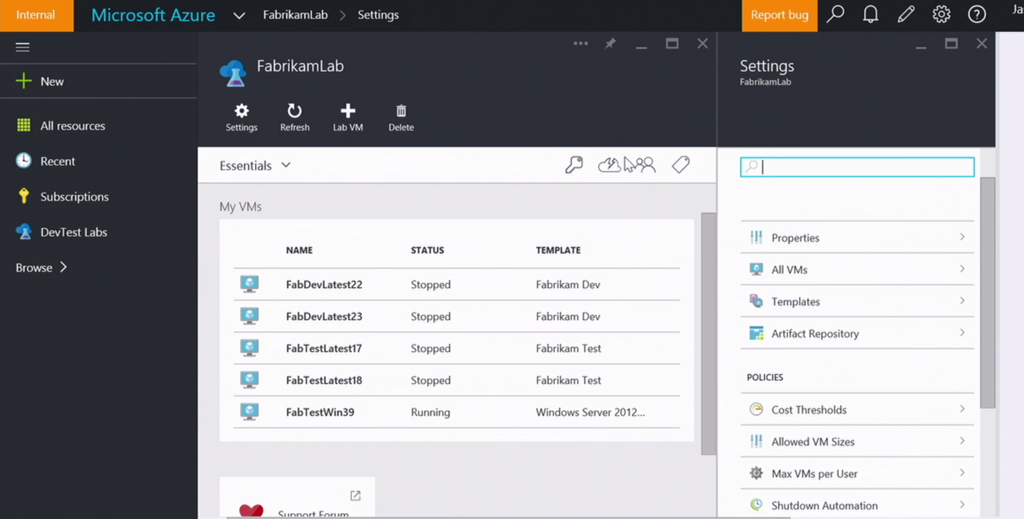Select DevTest Labs in the sidebar
Viewport: 1024px width, 519px height.
coord(73,232)
